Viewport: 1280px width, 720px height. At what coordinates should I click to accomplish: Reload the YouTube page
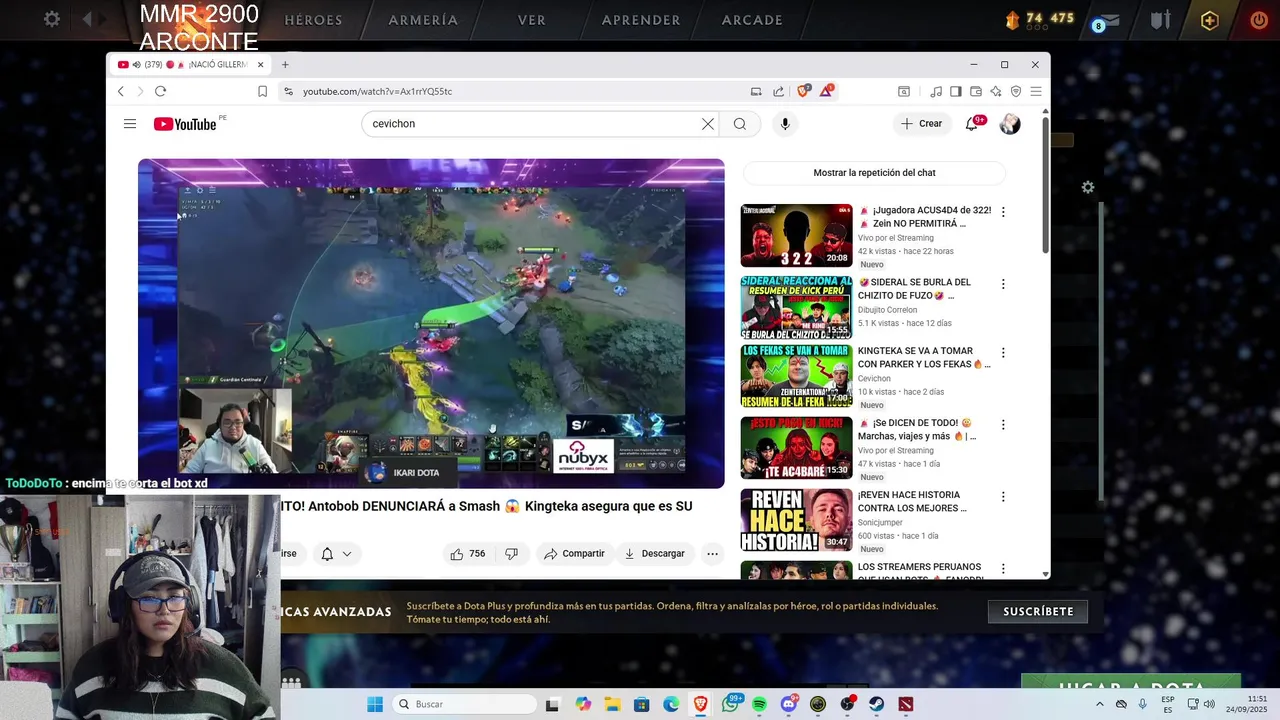click(160, 91)
